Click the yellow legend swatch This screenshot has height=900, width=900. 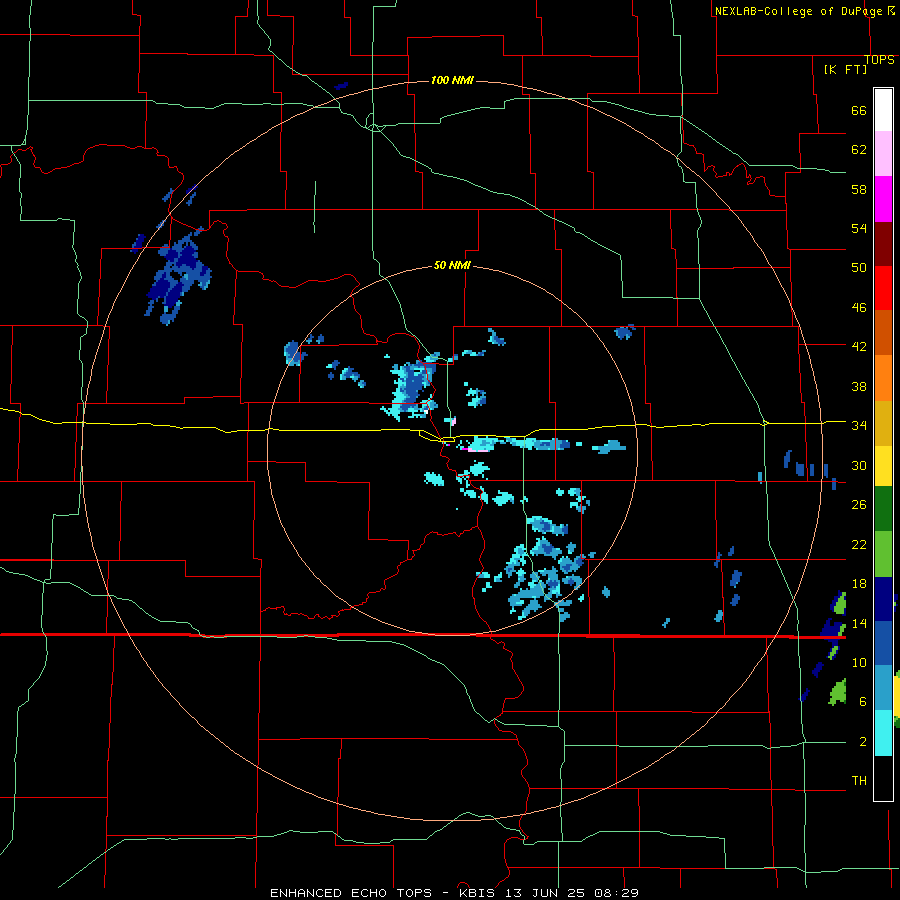(883, 466)
